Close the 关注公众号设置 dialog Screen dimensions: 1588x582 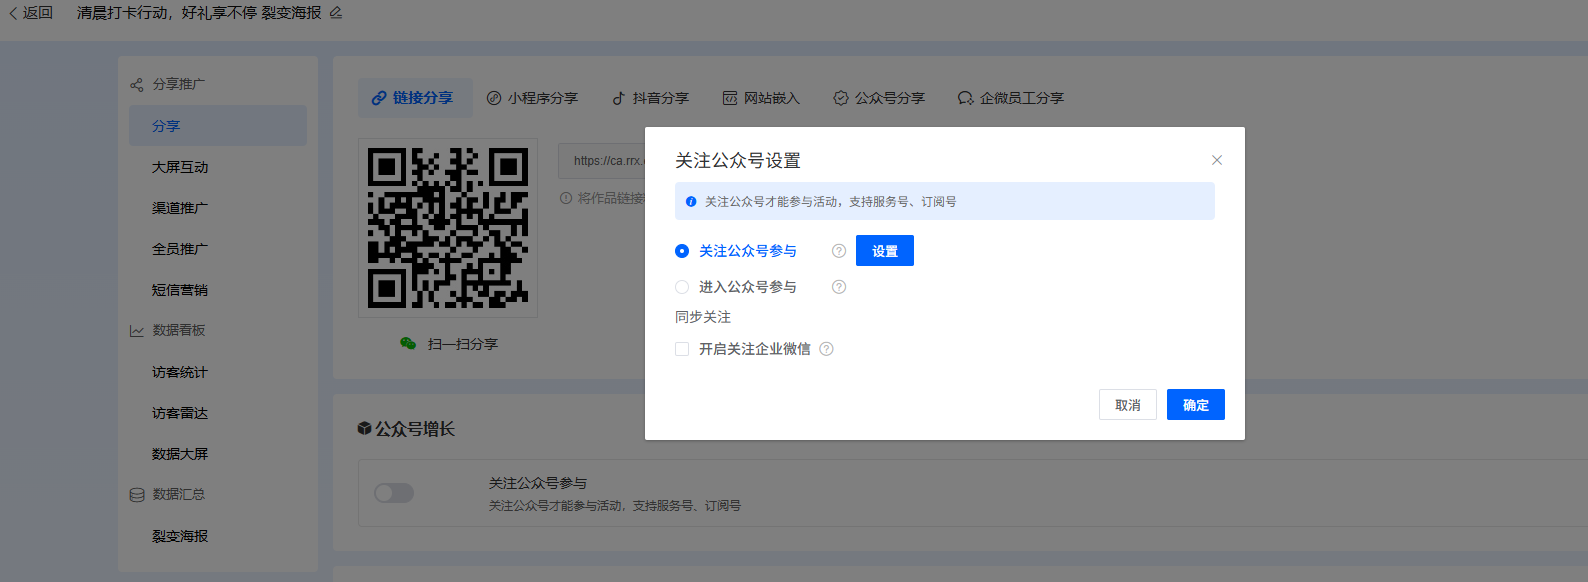point(1217,160)
